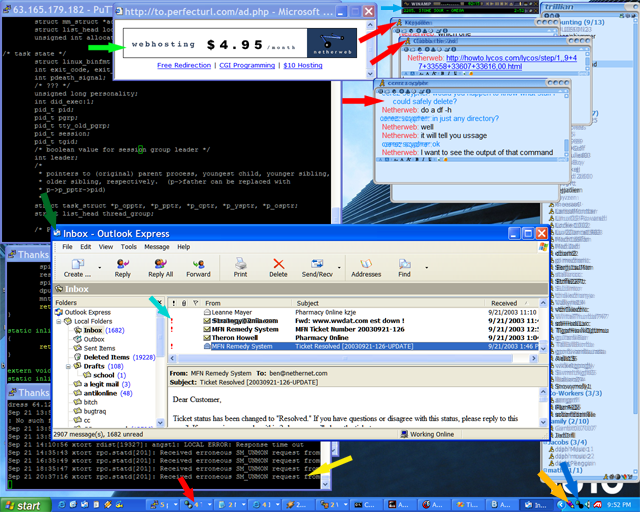Select the Outbox folder
Viewport: 640px width, 512px height.
click(89, 339)
